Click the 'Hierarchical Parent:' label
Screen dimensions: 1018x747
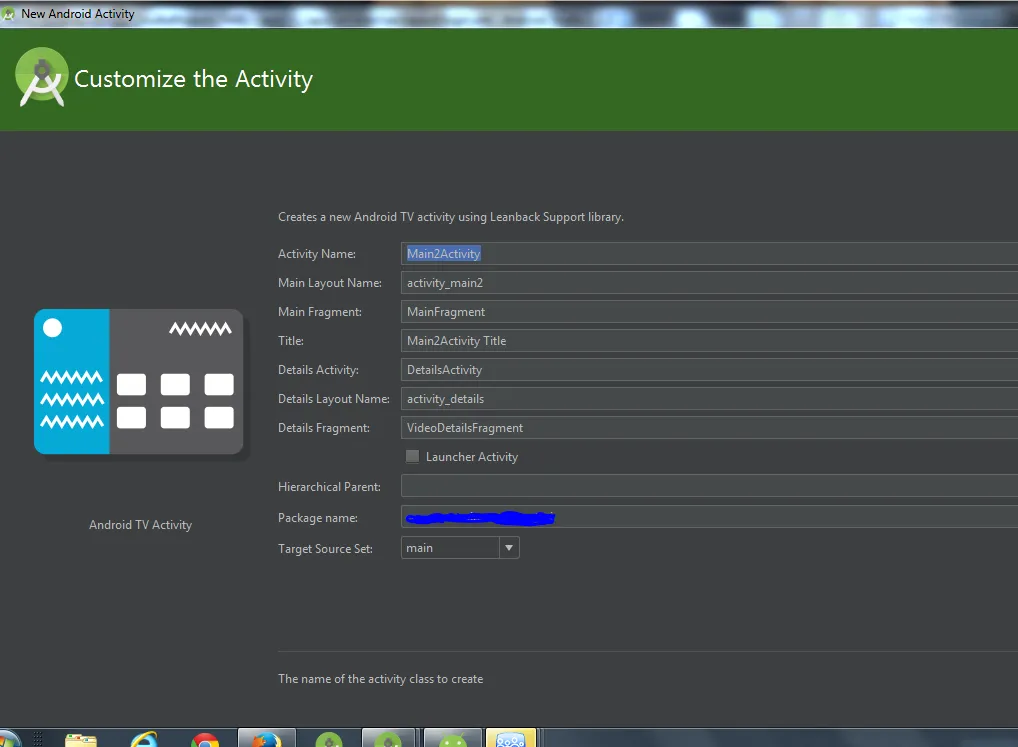(329, 487)
